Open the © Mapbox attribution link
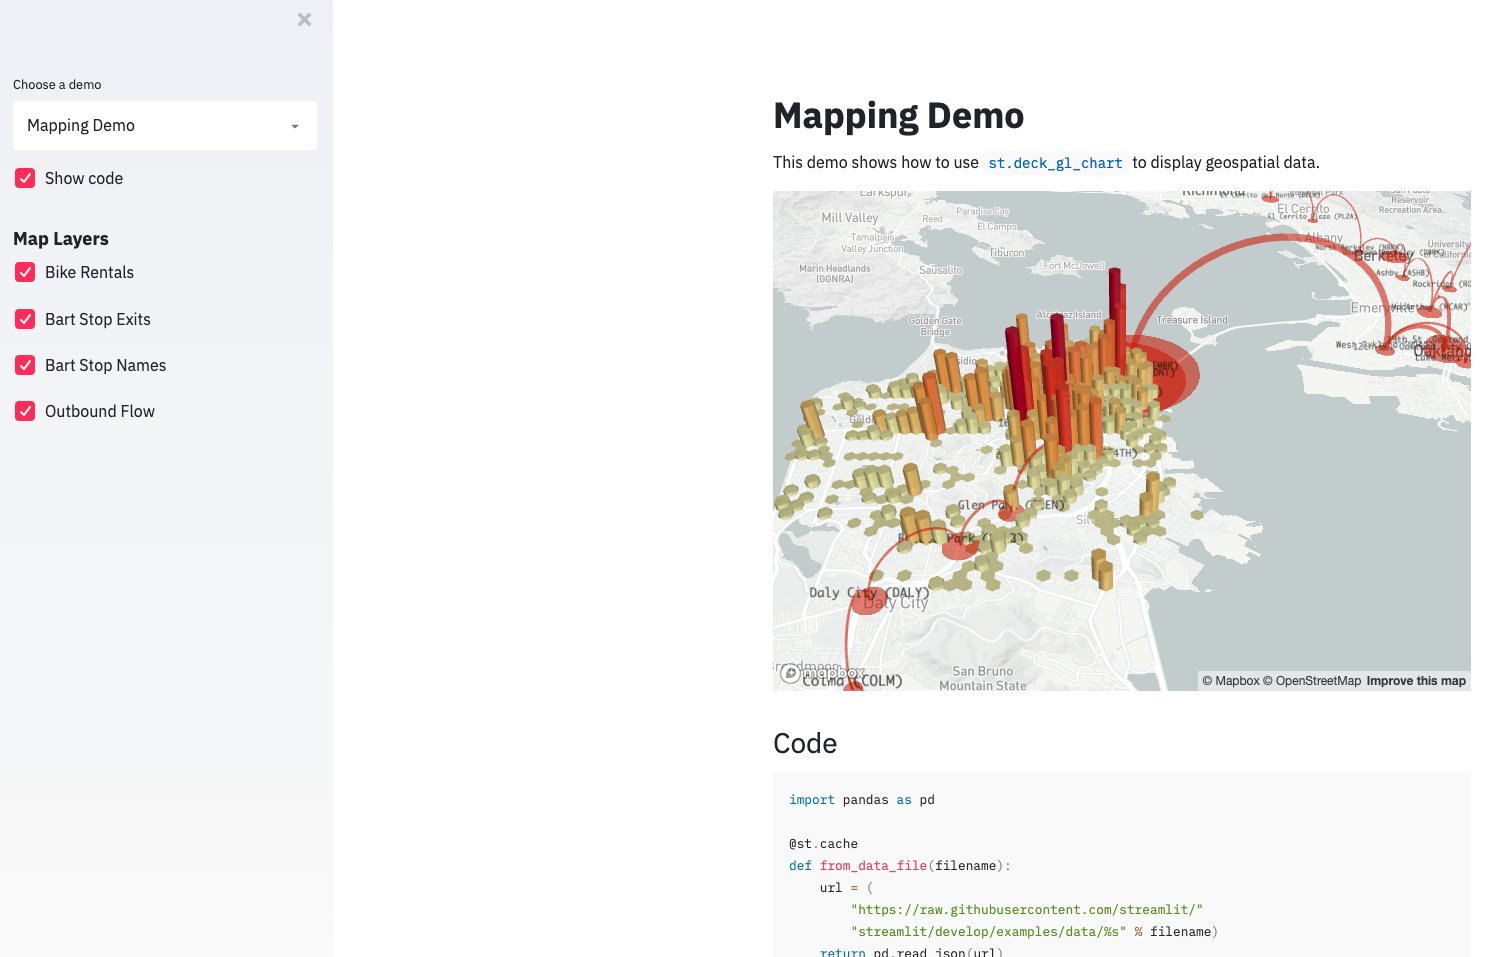 tap(1230, 681)
